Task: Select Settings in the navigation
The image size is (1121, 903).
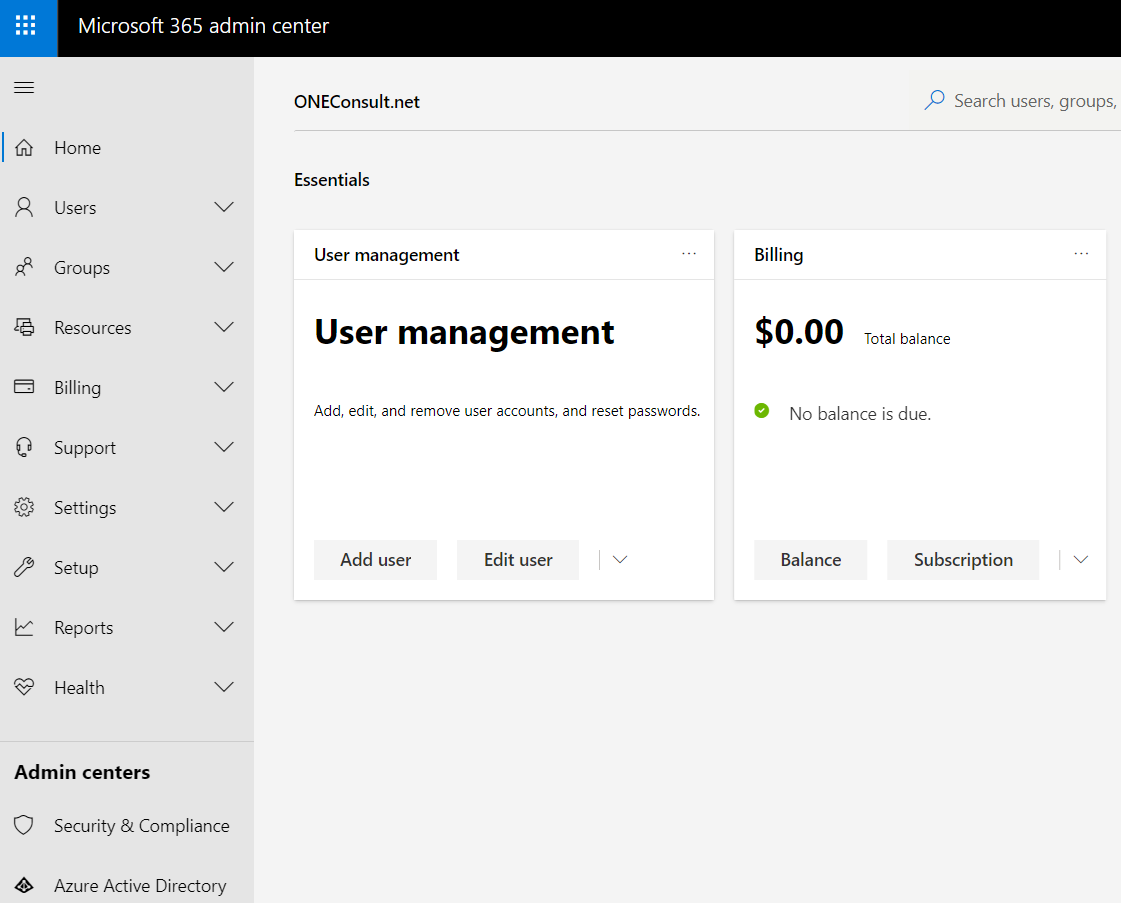Action: coord(127,507)
